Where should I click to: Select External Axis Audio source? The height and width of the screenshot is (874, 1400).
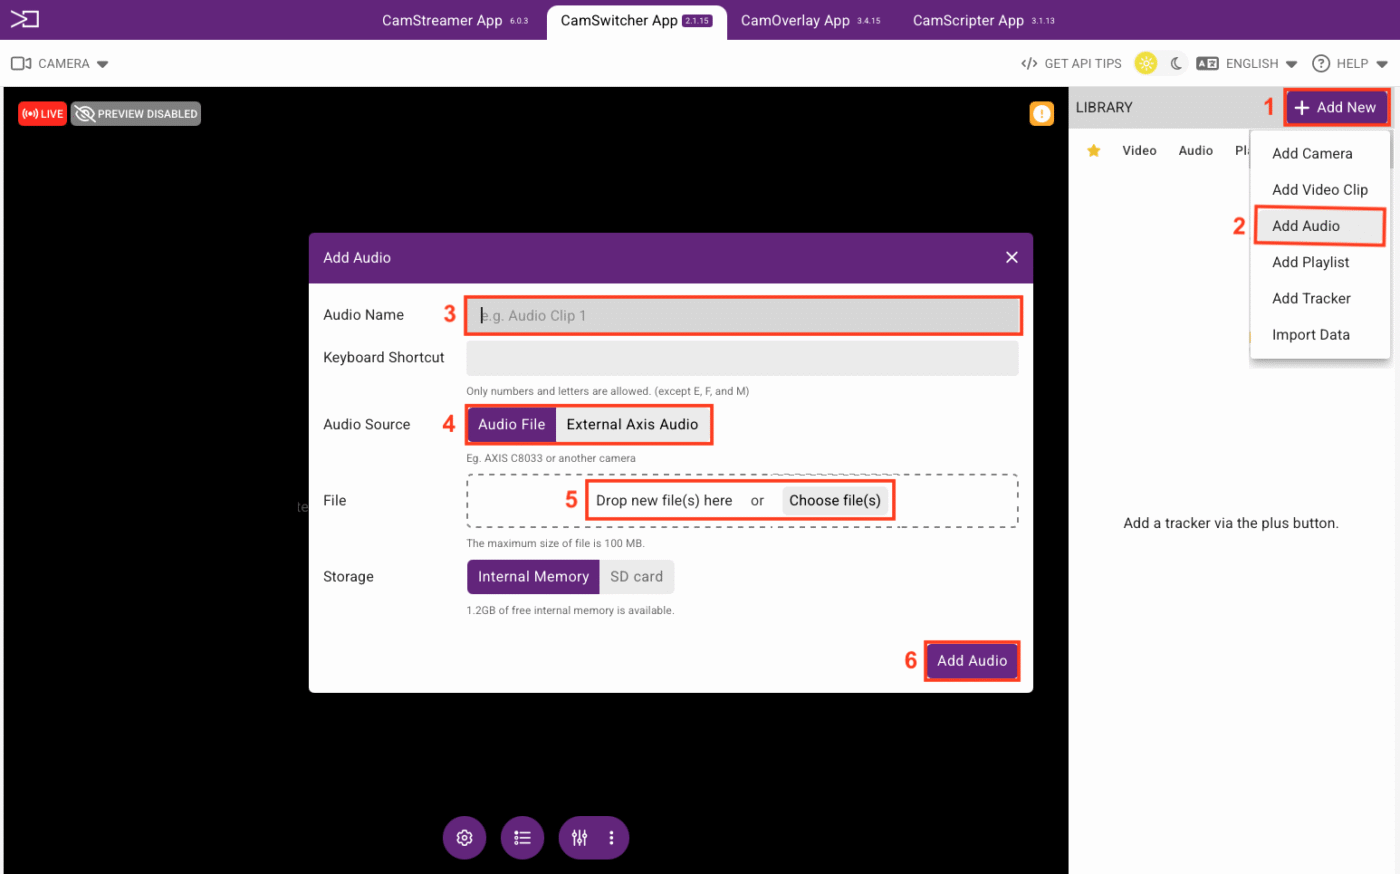pos(632,425)
